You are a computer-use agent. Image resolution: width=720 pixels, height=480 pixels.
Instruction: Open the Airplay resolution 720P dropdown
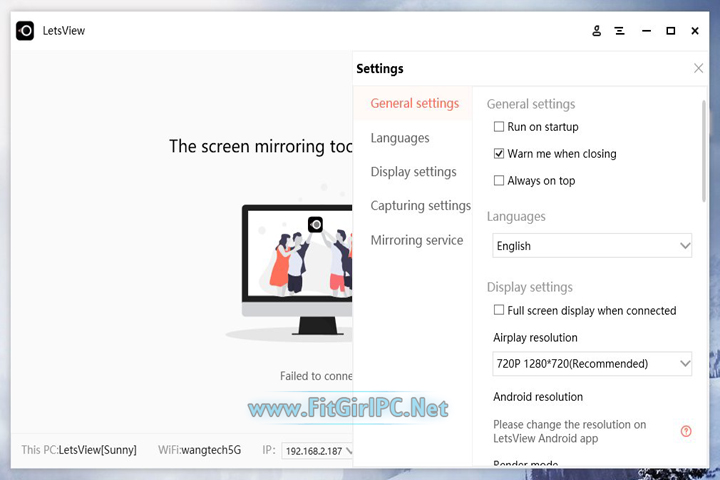[x=592, y=363]
